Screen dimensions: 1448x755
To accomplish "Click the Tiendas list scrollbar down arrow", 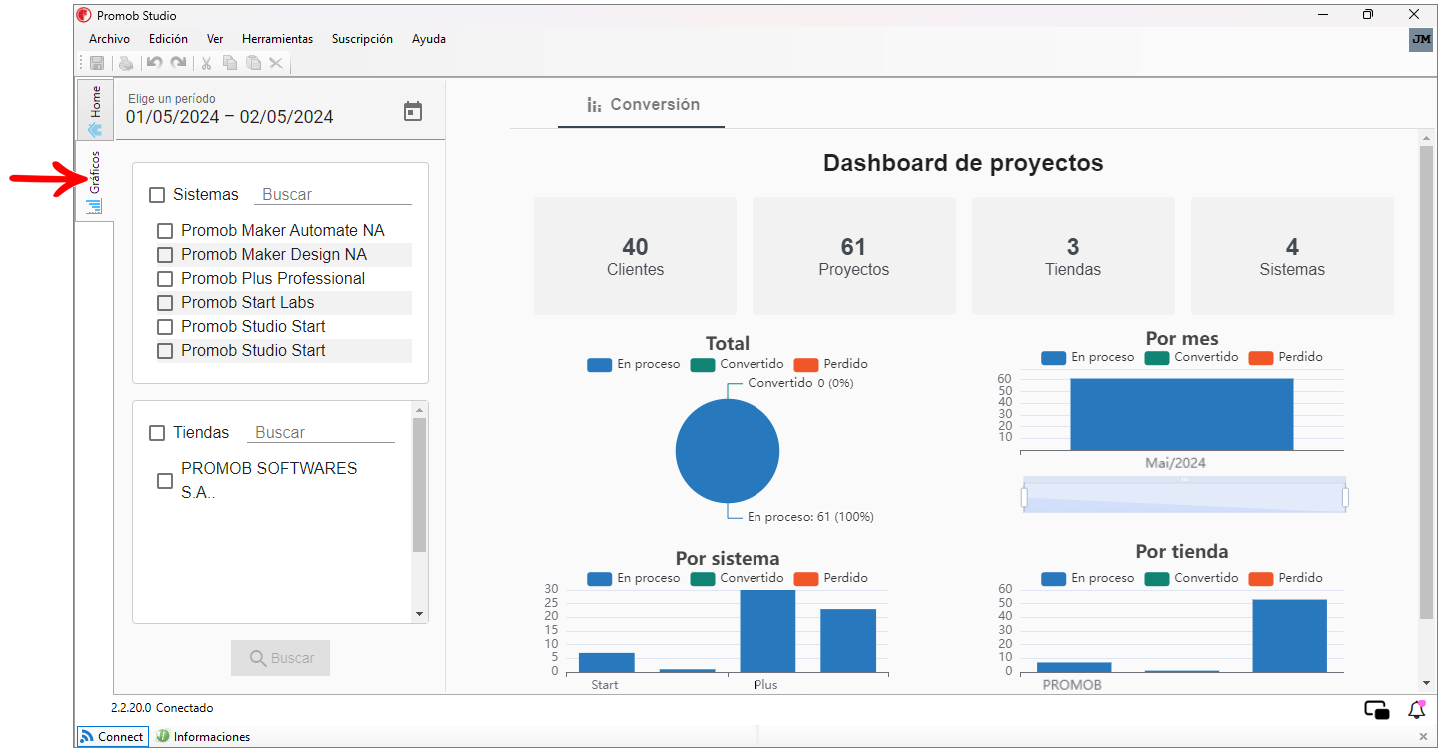I will [x=419, y=614].
